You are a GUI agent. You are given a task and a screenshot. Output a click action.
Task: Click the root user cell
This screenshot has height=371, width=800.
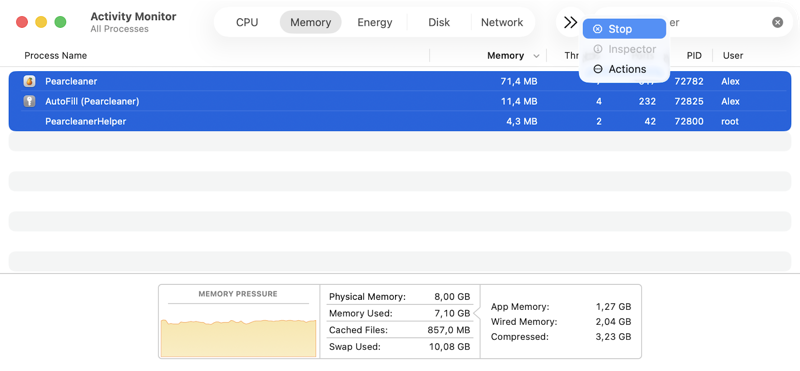point(730,121)
